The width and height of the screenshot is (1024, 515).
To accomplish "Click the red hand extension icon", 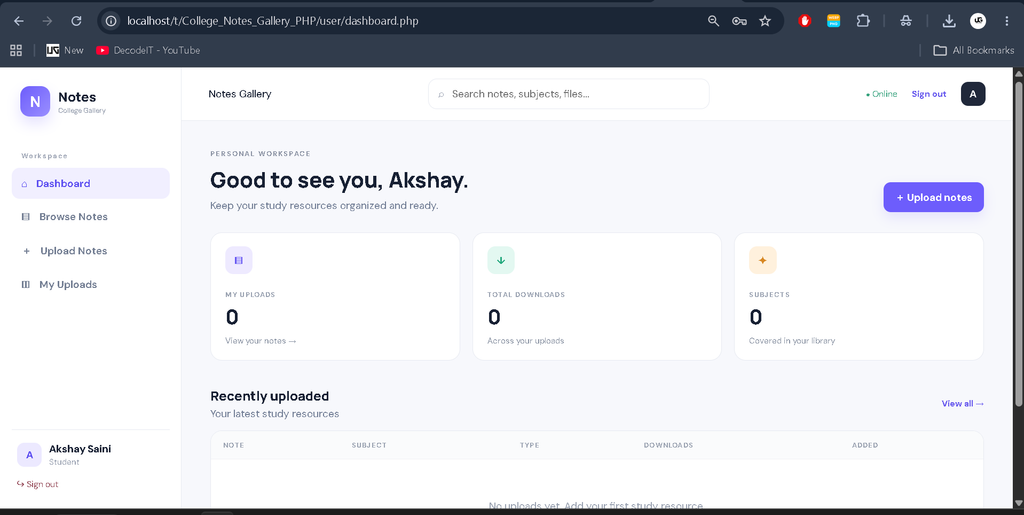I will click(805, 21).
